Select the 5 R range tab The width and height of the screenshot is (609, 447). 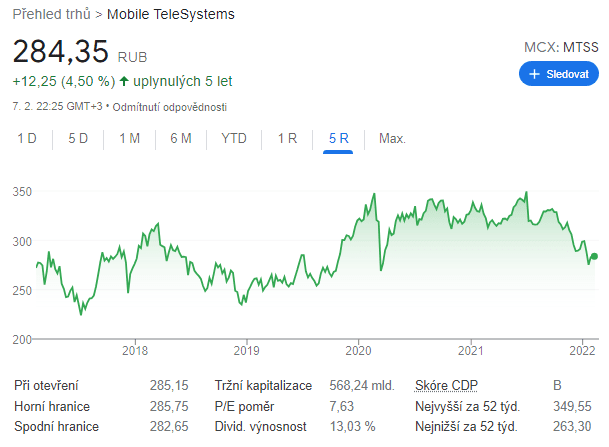point(338,138)
